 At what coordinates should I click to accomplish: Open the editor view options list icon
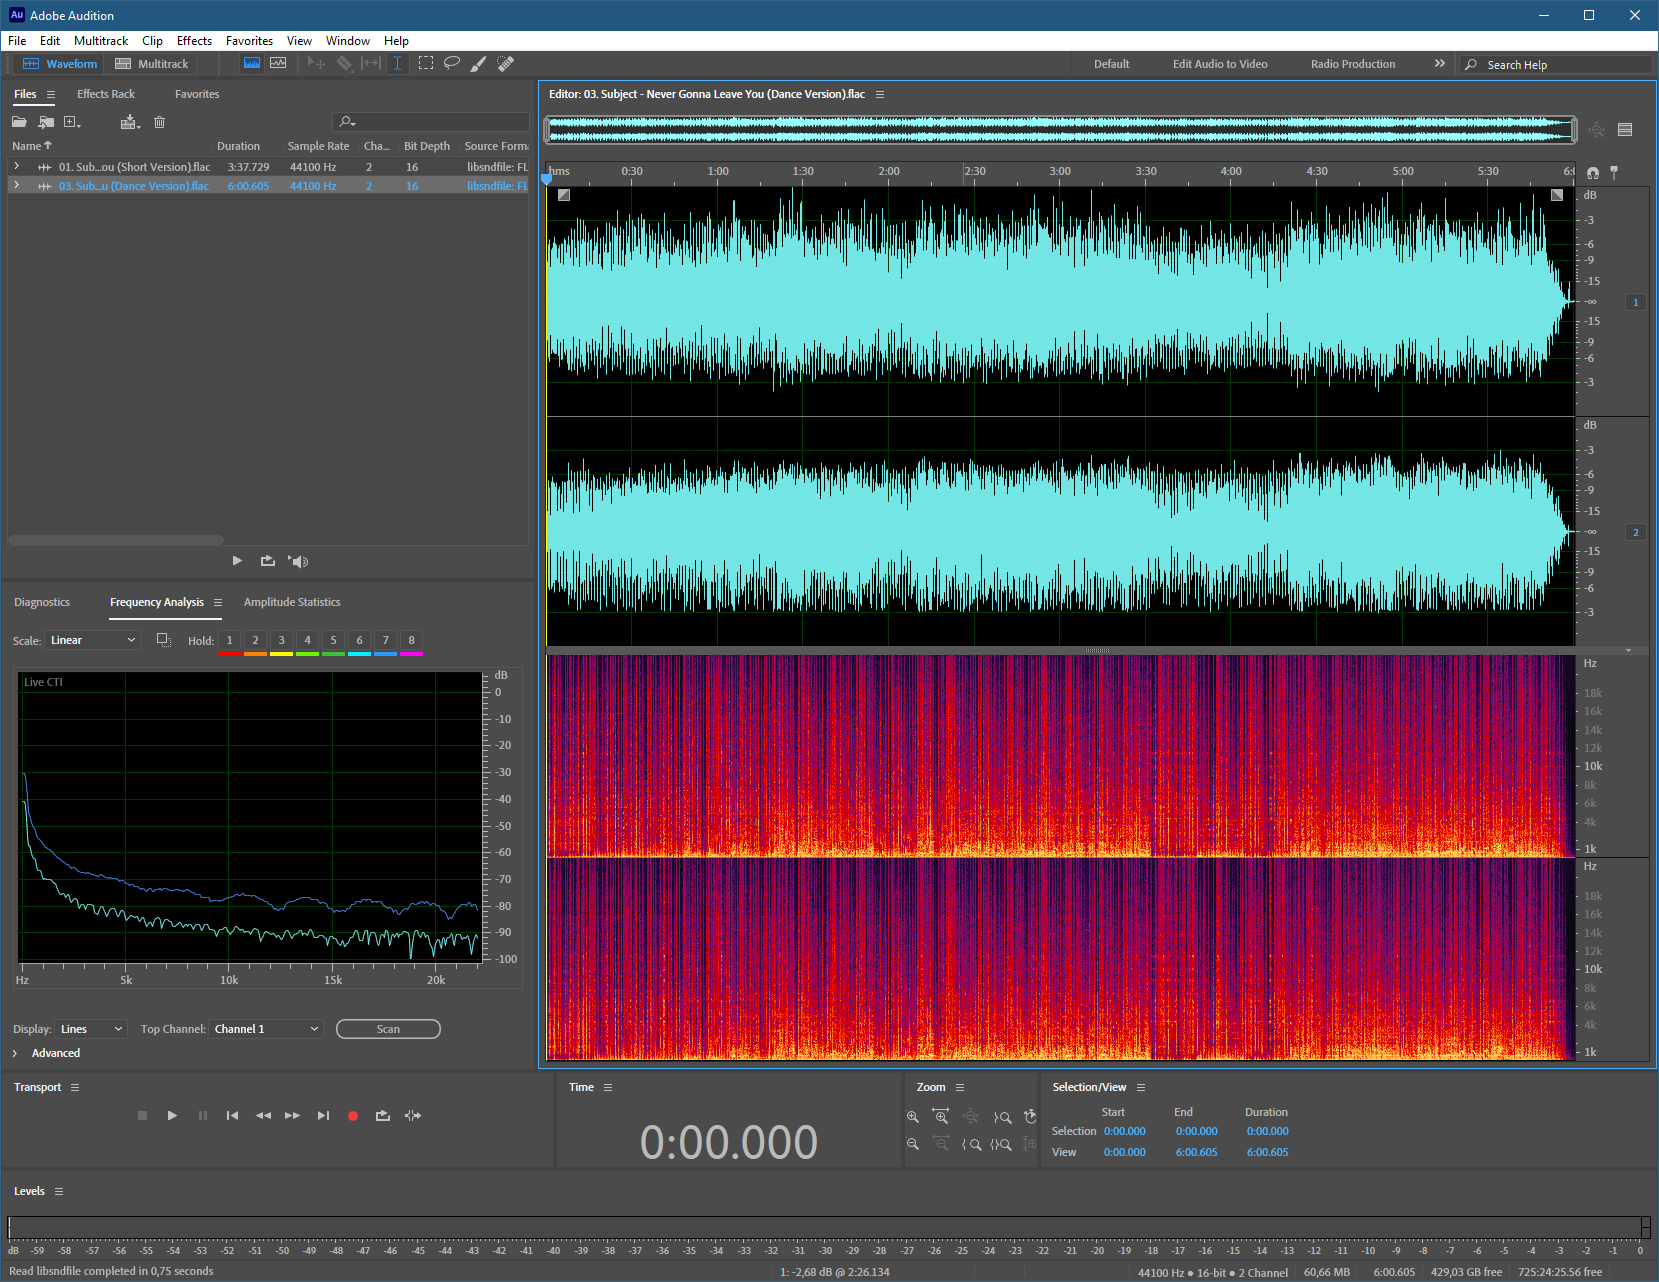click(x=1625, y=130)
